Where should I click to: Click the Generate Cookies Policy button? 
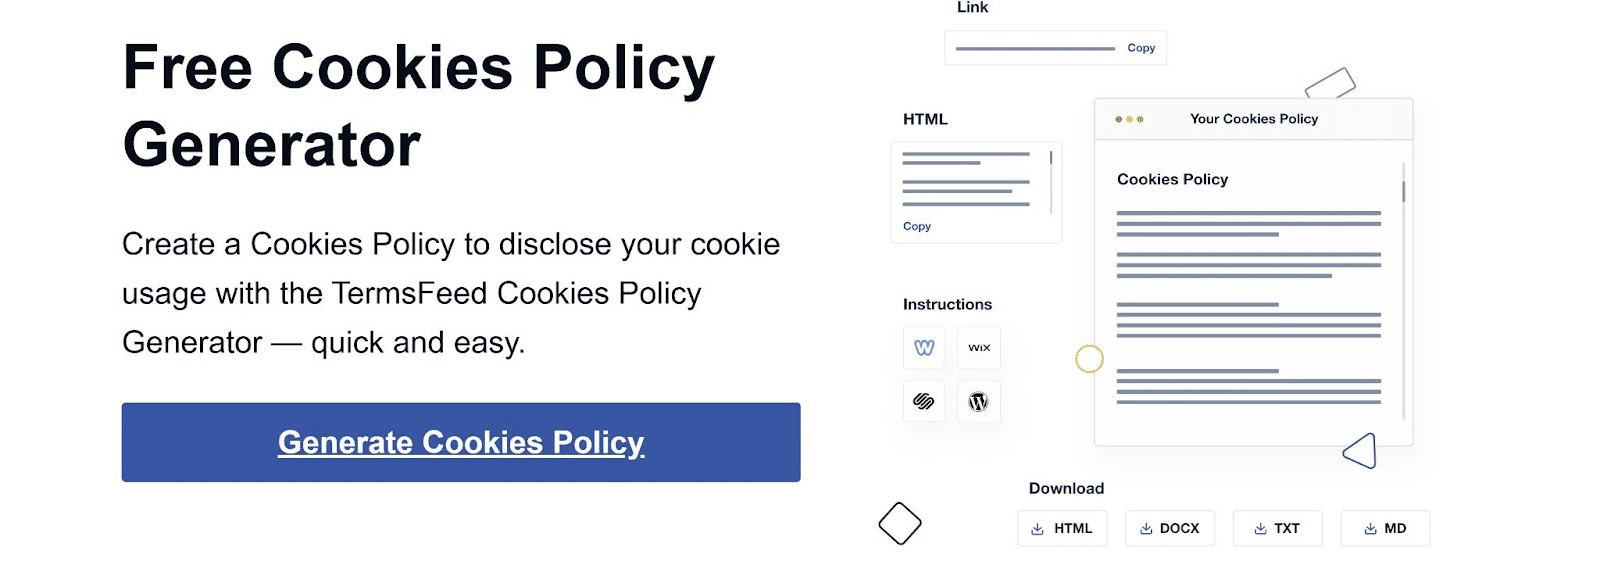(x=461, y=442)
